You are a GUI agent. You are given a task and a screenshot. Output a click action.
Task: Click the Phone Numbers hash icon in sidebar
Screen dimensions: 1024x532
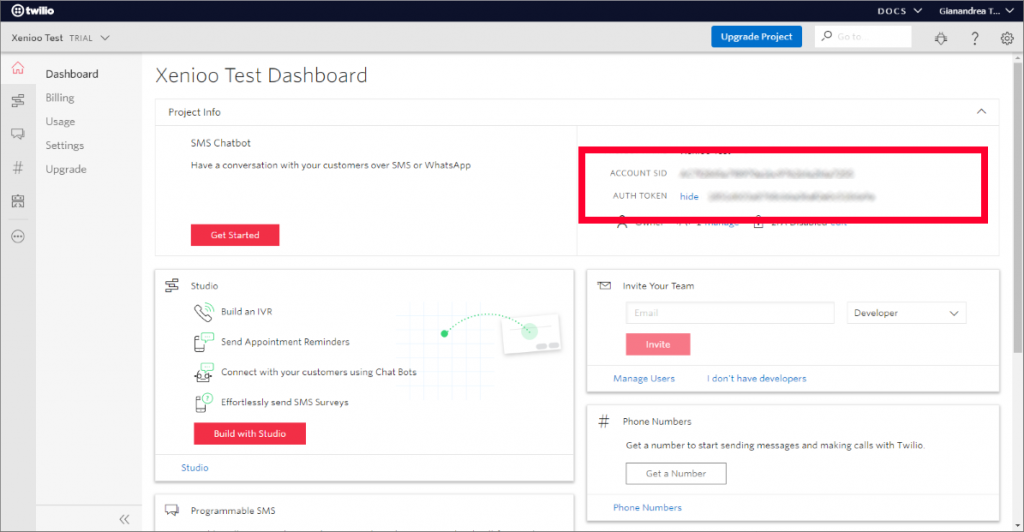tap(17, 168)
